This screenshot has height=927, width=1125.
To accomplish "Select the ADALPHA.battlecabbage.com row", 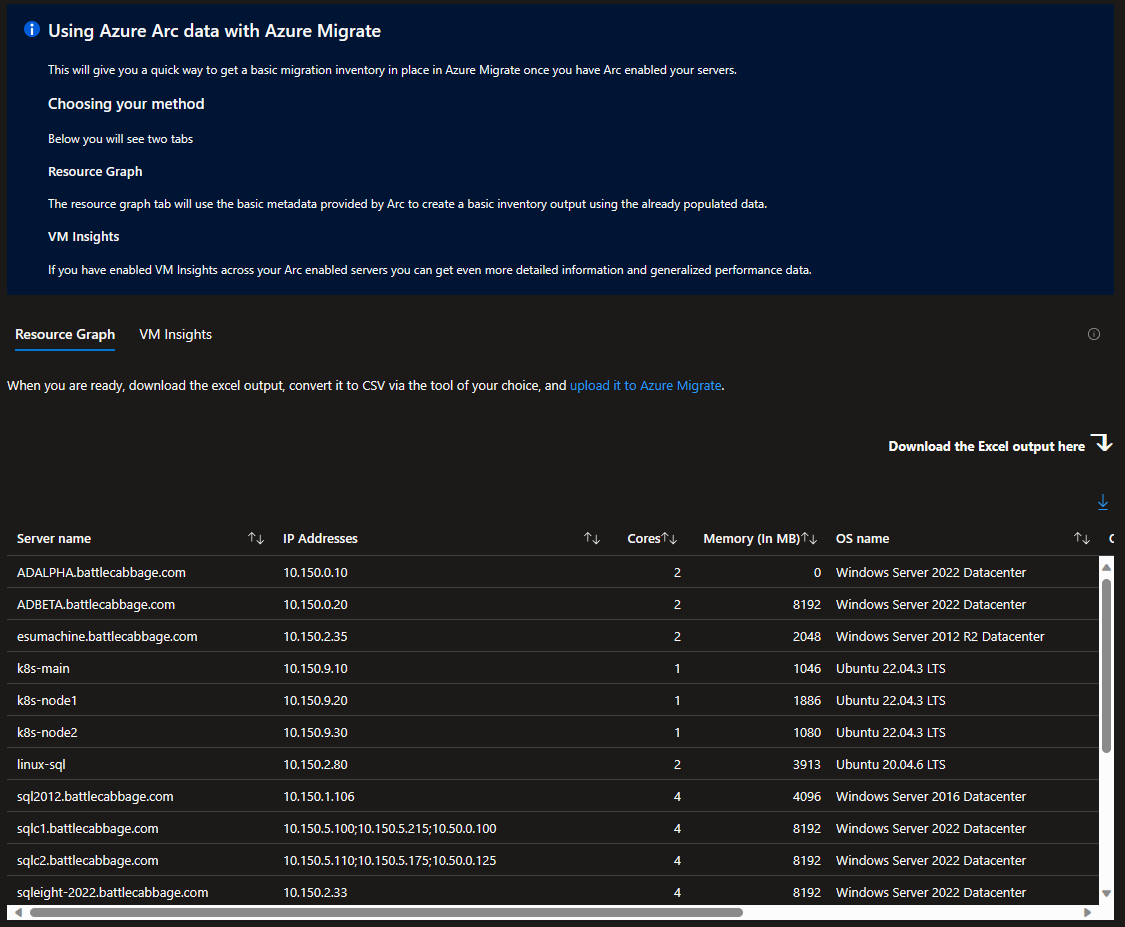I will point(552,573).
